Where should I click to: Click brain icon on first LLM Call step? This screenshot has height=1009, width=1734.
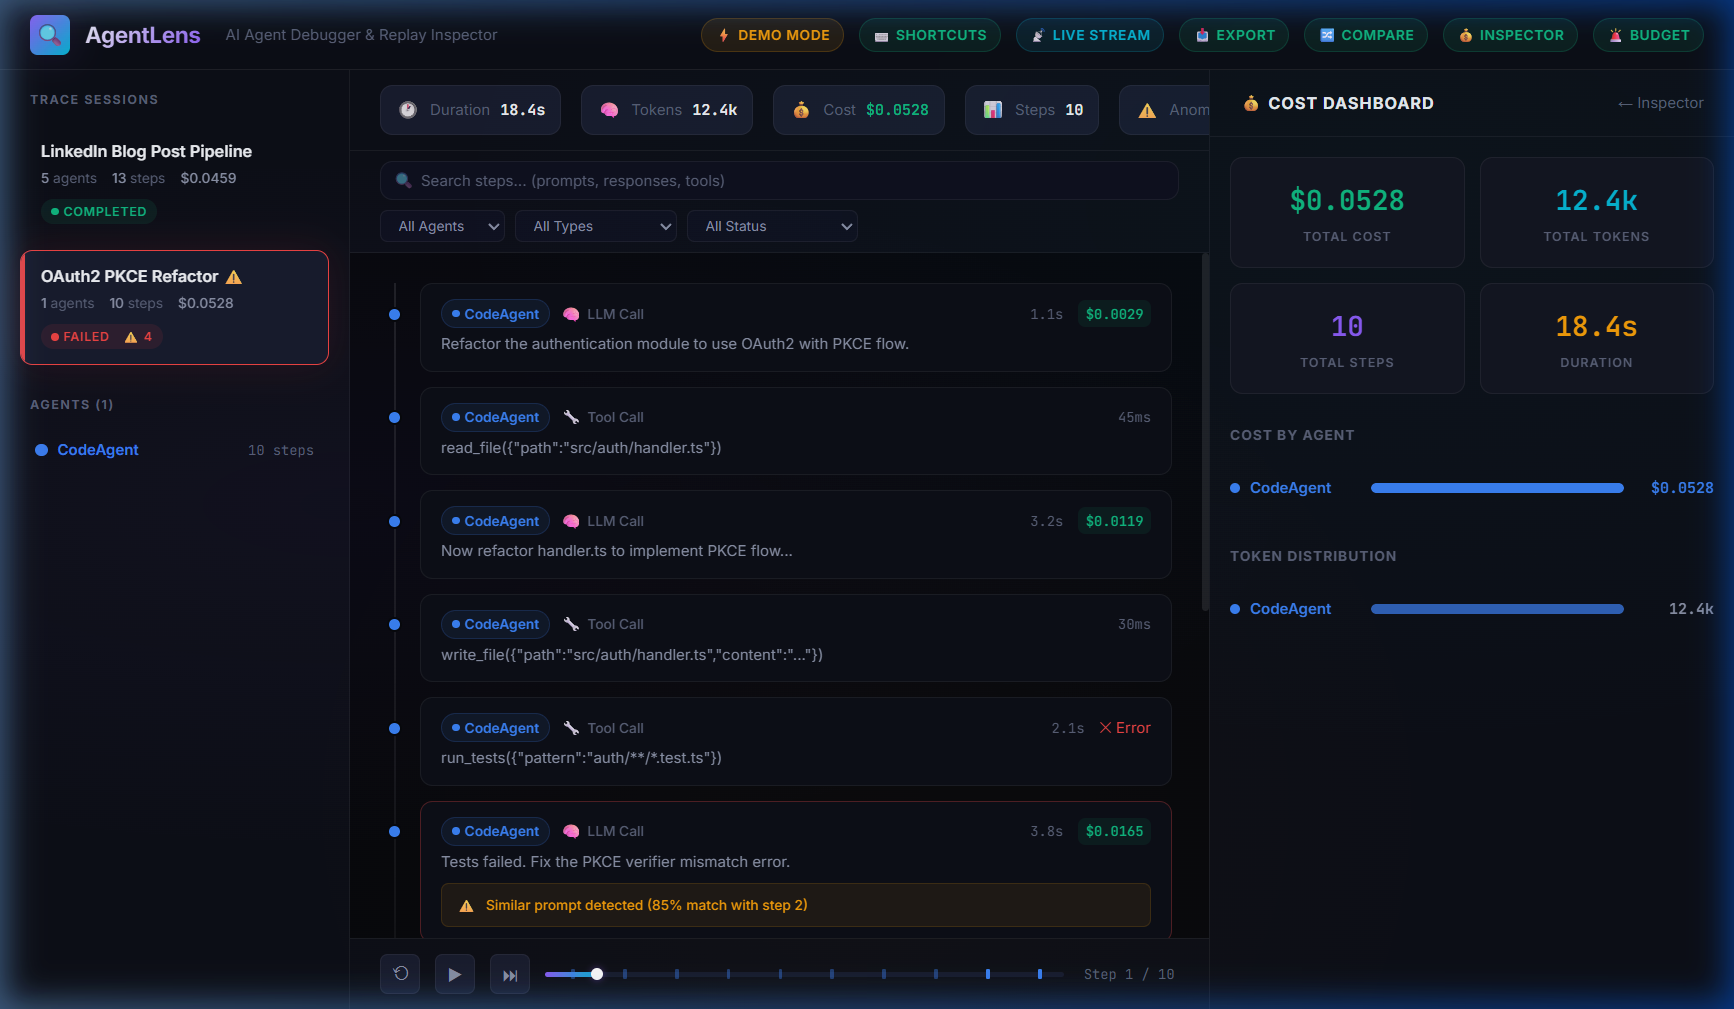coord(571,314)
